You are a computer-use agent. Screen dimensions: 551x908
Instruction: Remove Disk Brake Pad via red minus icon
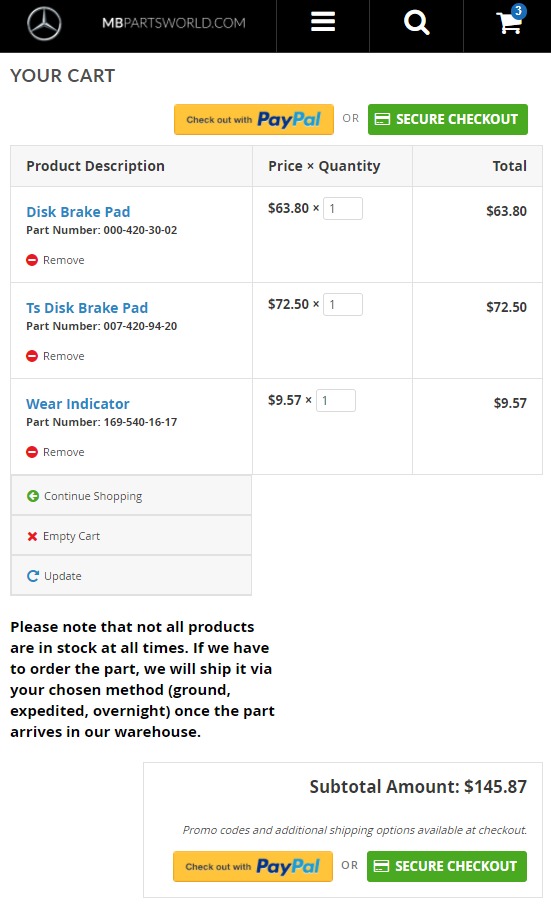click(x=32, y=260)
